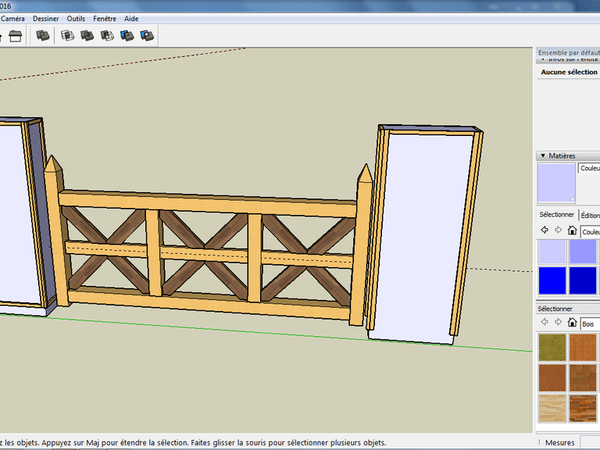600x450 pixels.
Task: Click home icon in Bois material browser
Action: click(571, 323)
